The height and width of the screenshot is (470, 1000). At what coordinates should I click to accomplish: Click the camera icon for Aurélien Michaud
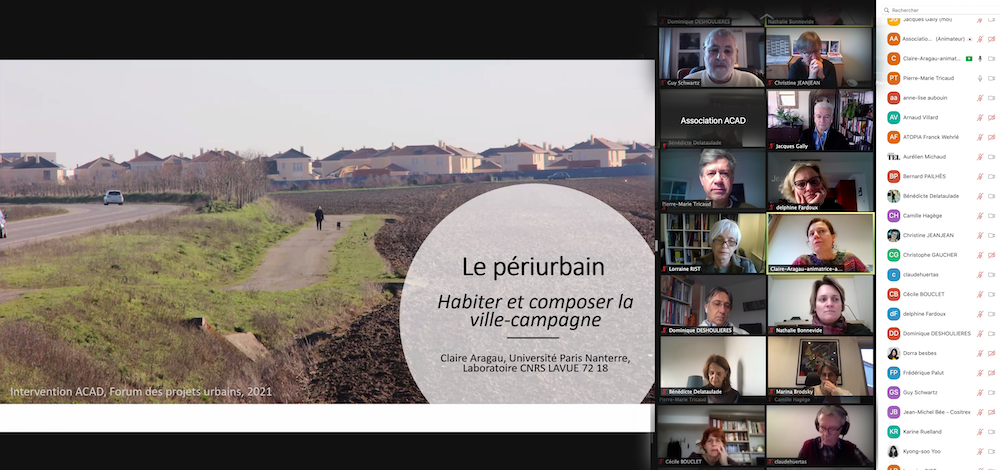[x=992, y=156]
